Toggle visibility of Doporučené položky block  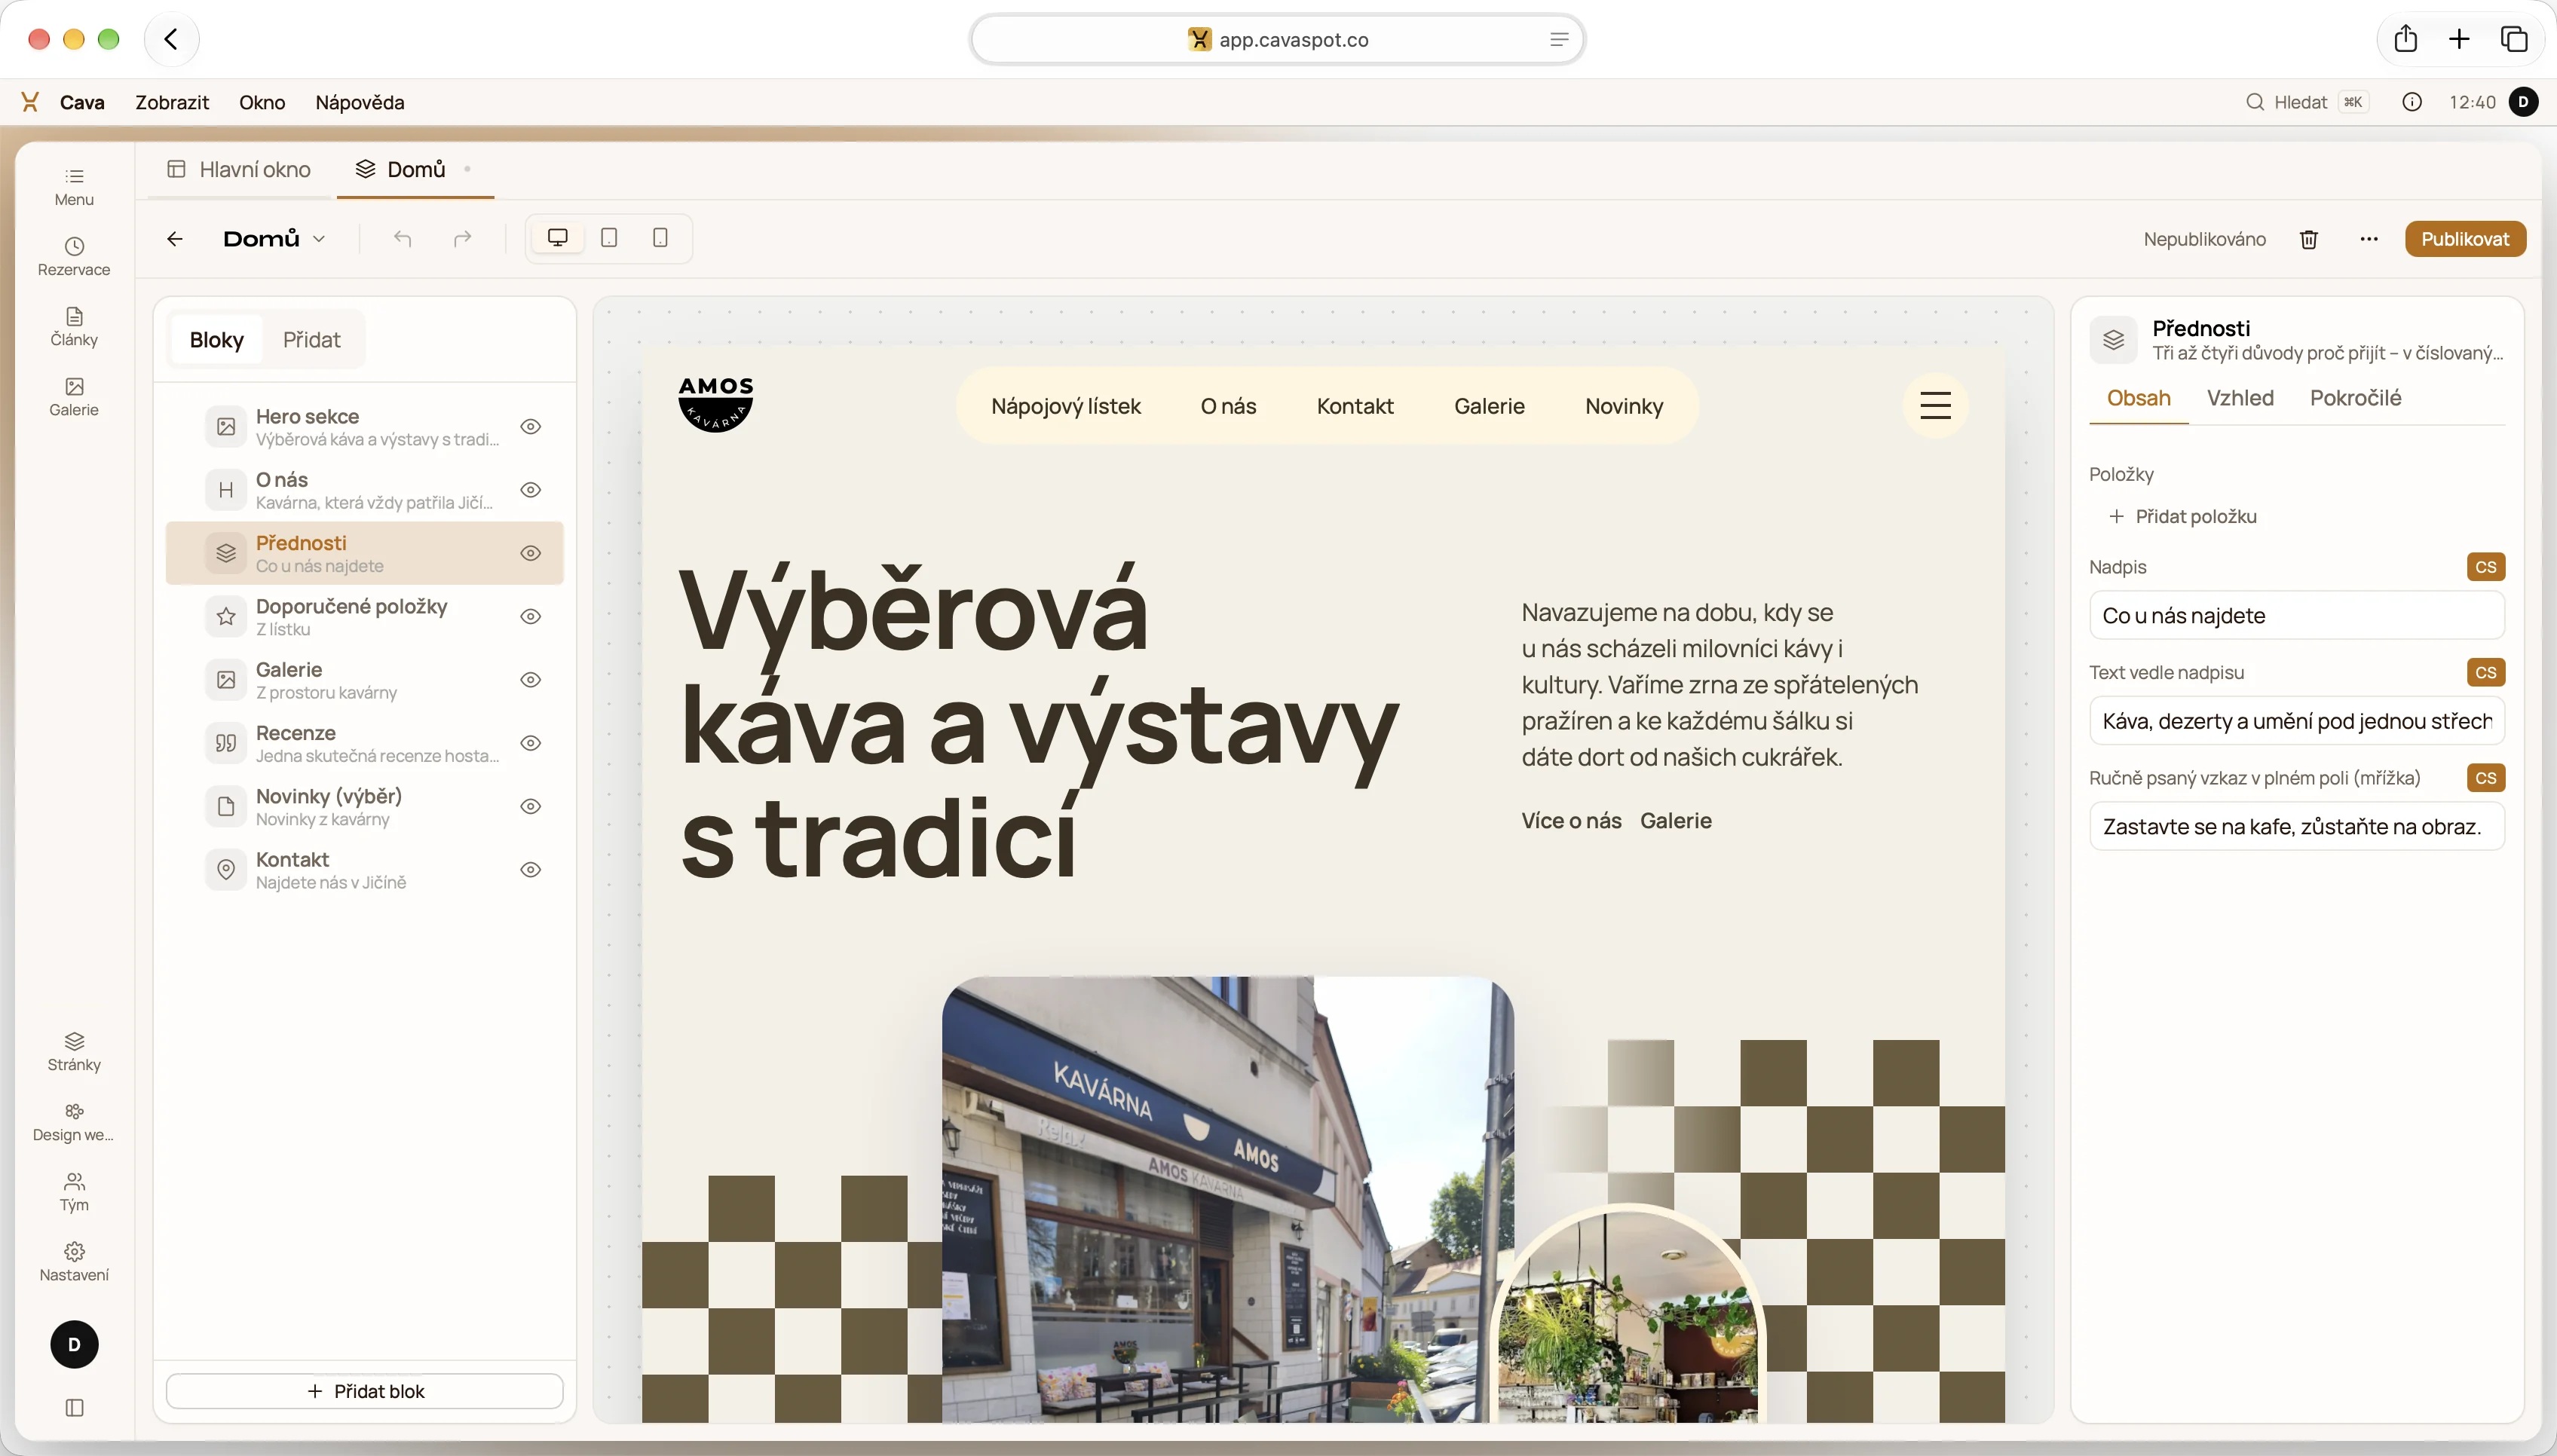(x=531, y=616)
